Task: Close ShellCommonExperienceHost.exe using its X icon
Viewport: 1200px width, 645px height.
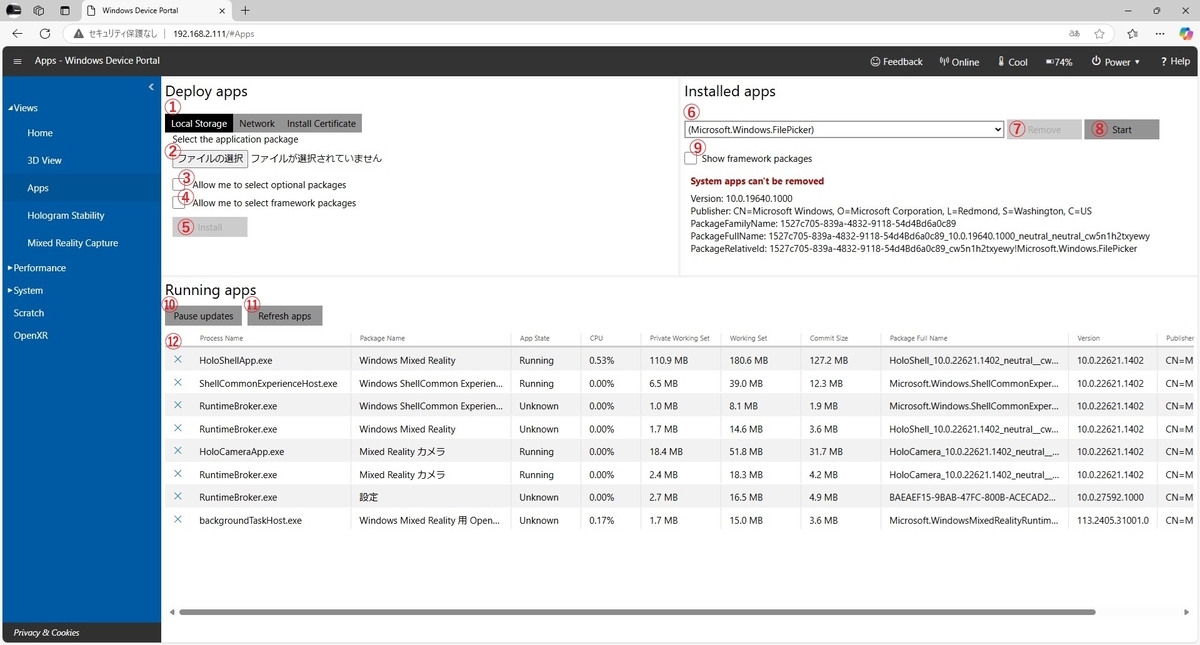Action: (x=178, y=382)
